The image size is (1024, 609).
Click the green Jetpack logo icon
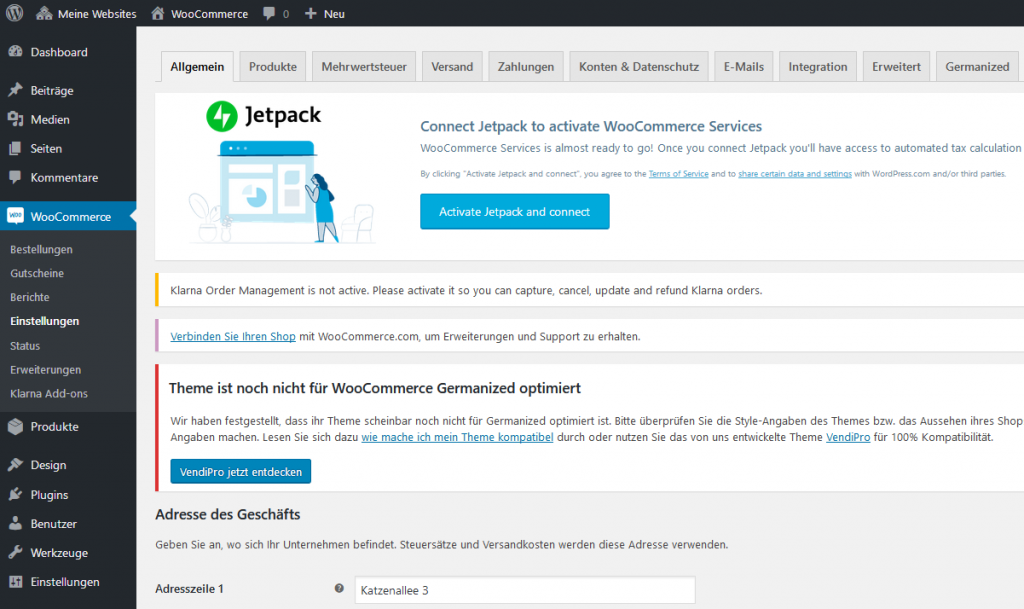(222, 116)
